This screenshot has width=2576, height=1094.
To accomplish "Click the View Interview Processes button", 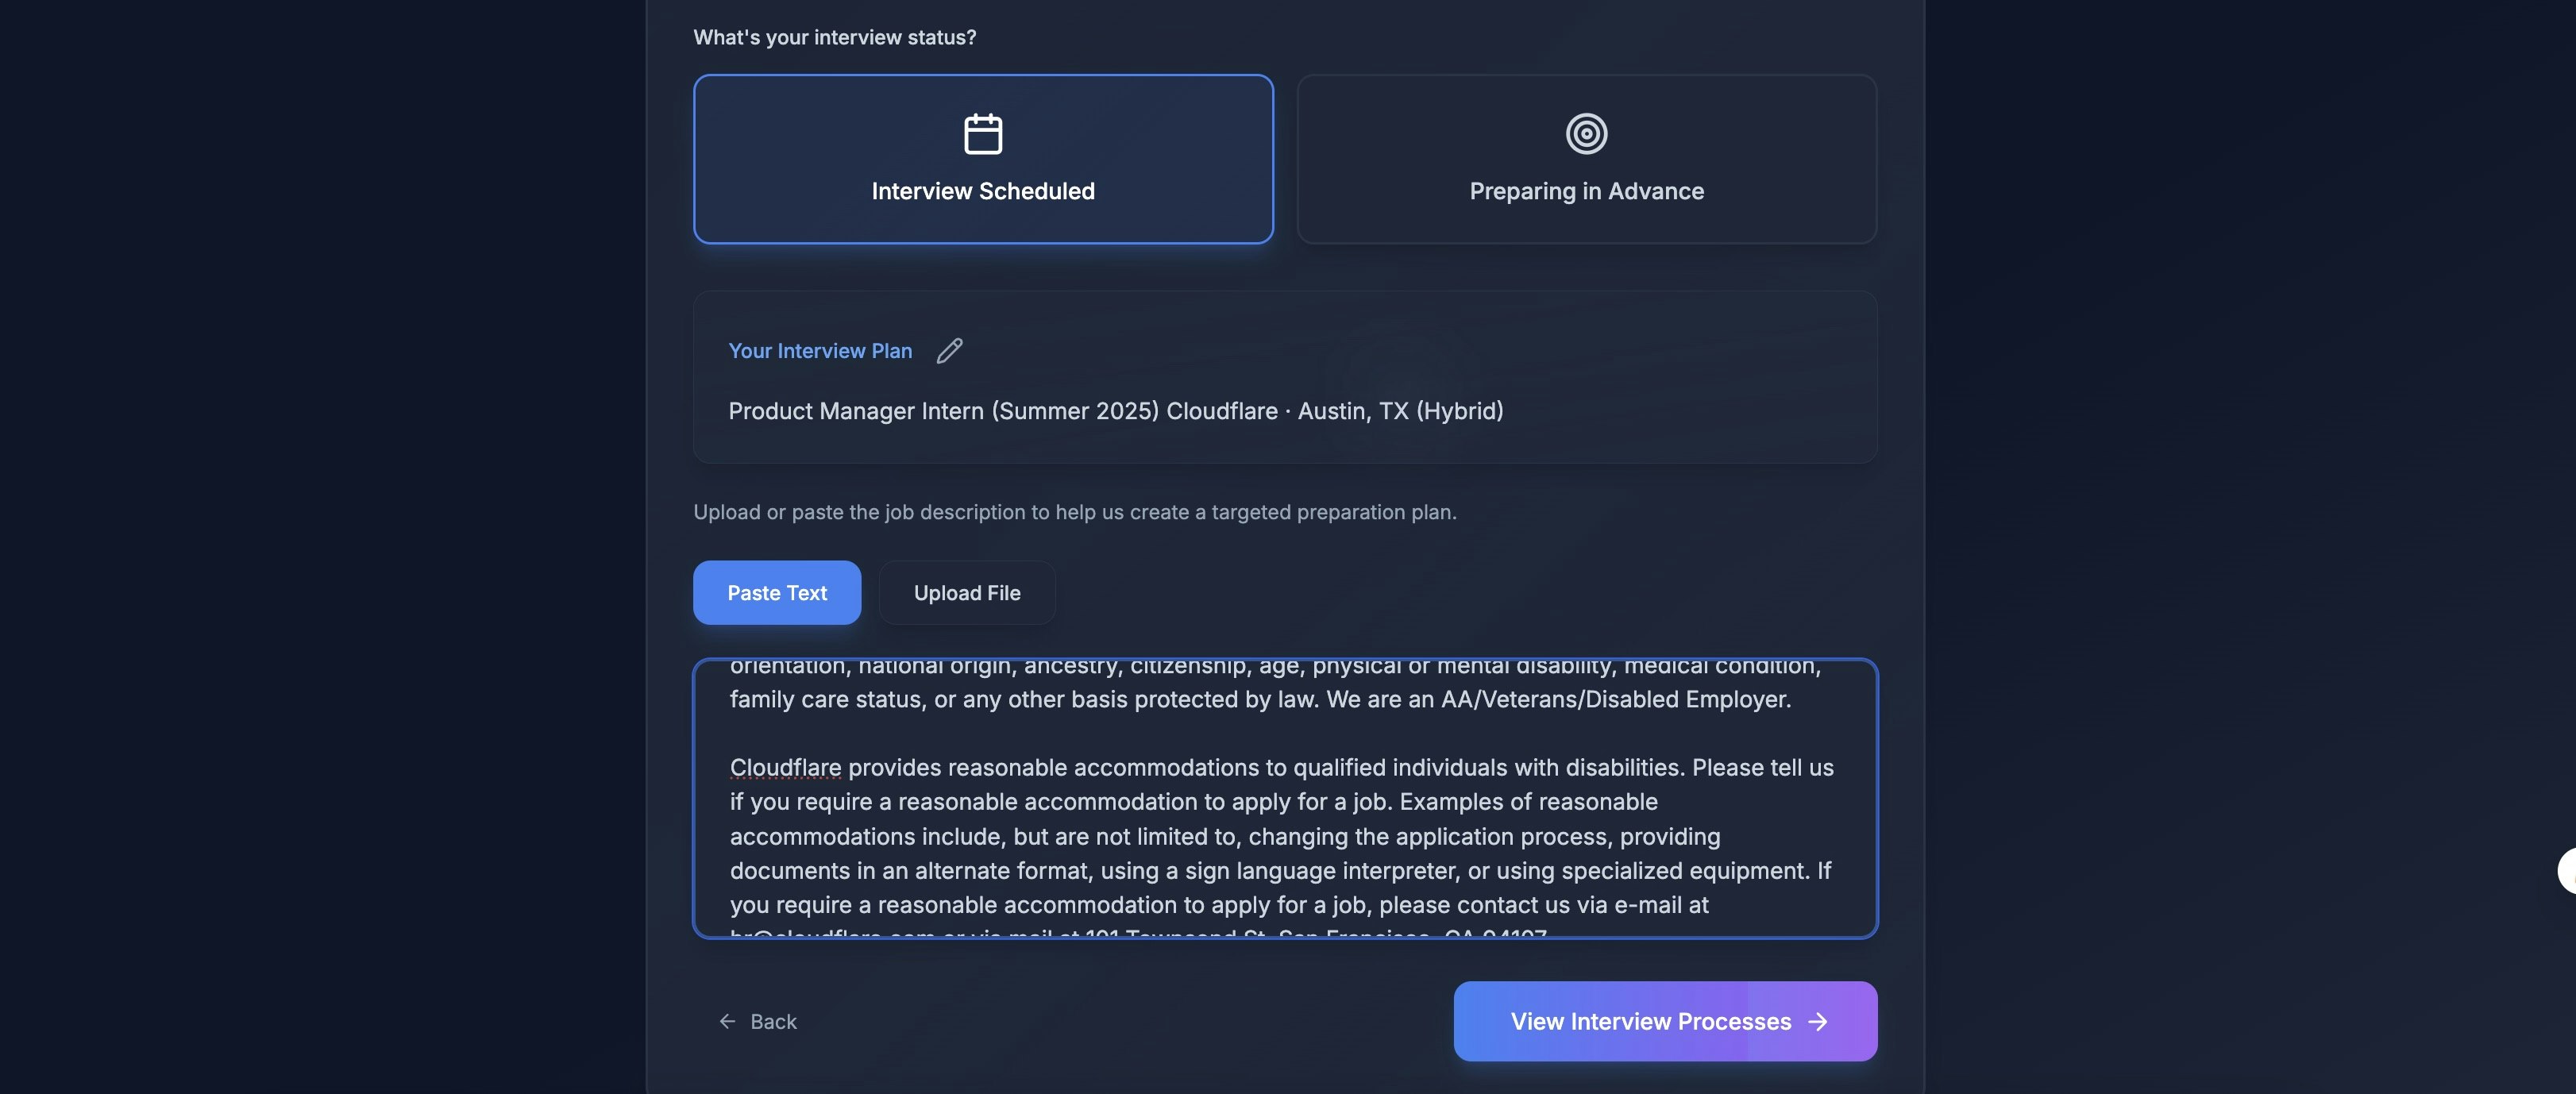I will tap(1664, 1021).
